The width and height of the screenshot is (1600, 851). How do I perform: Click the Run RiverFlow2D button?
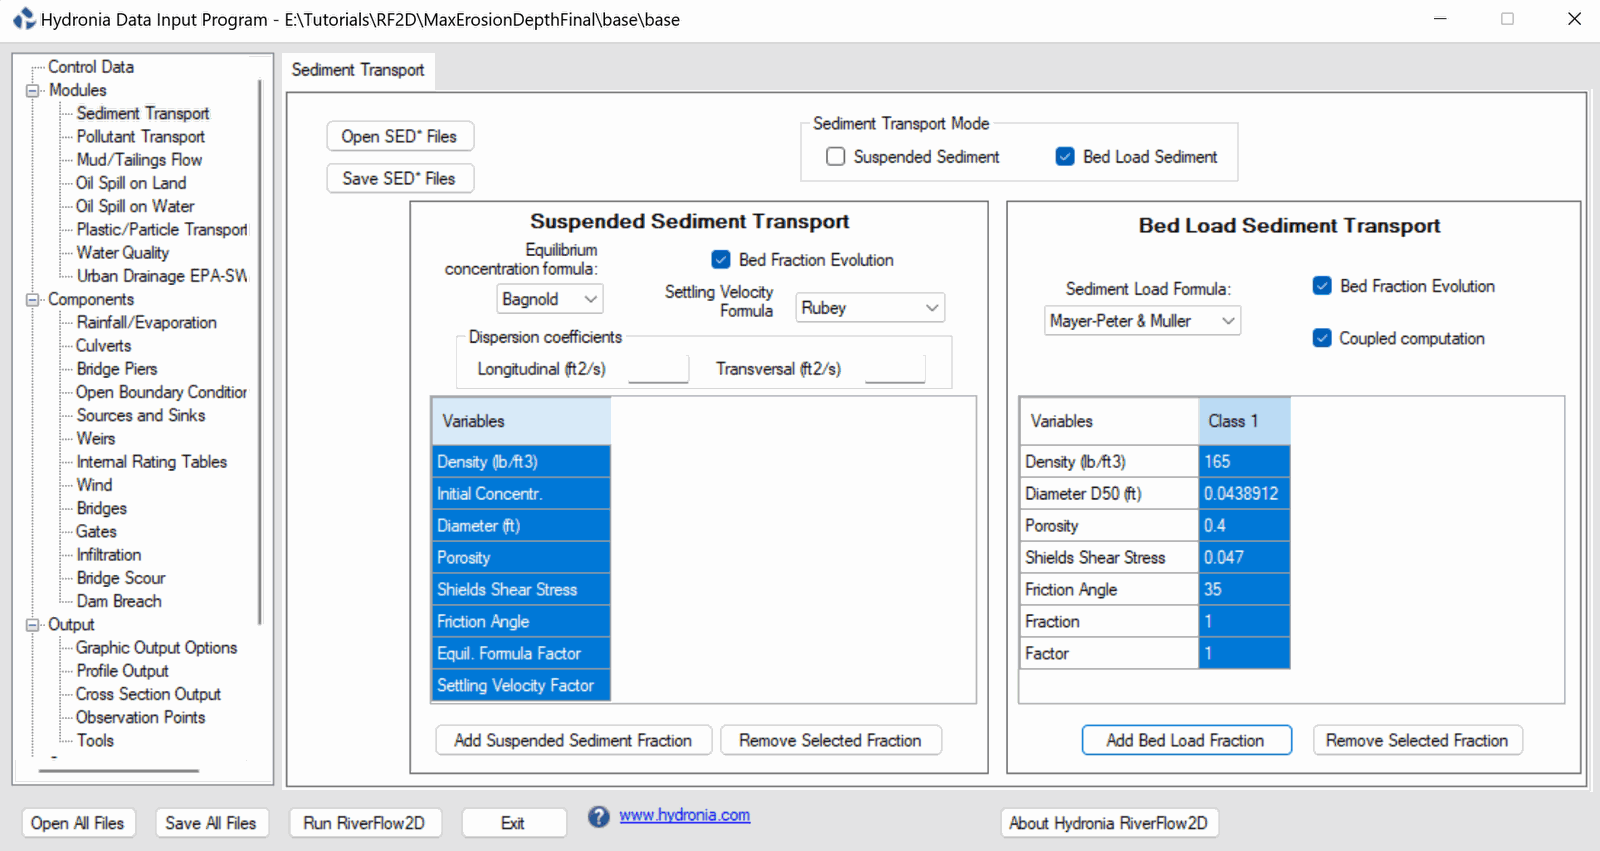pyautogui.click(x=364, y=823)
